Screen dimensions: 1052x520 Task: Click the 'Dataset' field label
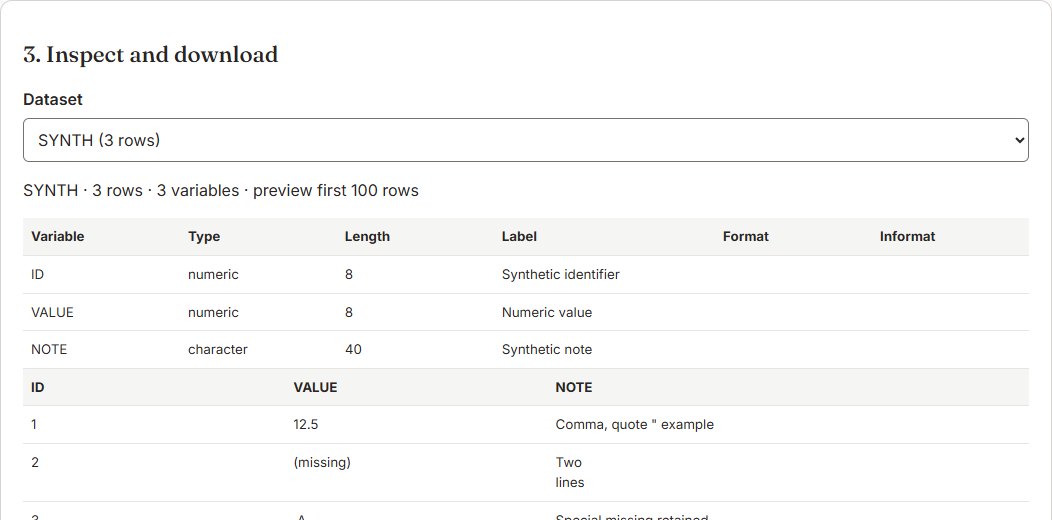point(53,99)
